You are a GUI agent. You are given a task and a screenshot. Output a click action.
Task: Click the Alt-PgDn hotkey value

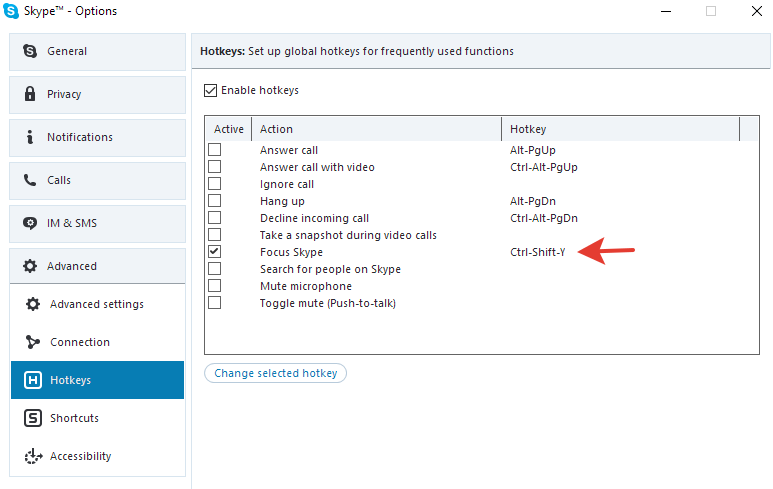click(533, 201)
